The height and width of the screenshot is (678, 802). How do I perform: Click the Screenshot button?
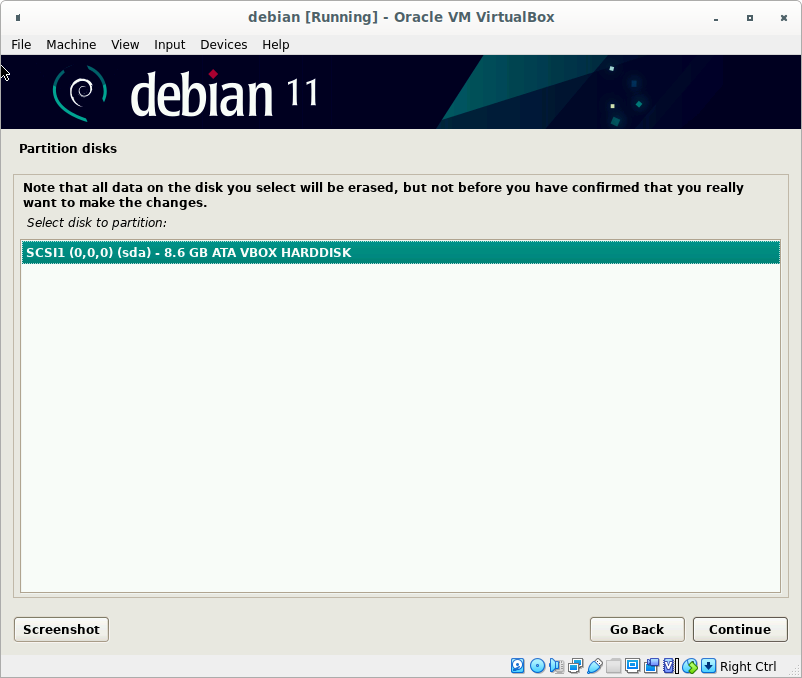(x=61, y=629)
